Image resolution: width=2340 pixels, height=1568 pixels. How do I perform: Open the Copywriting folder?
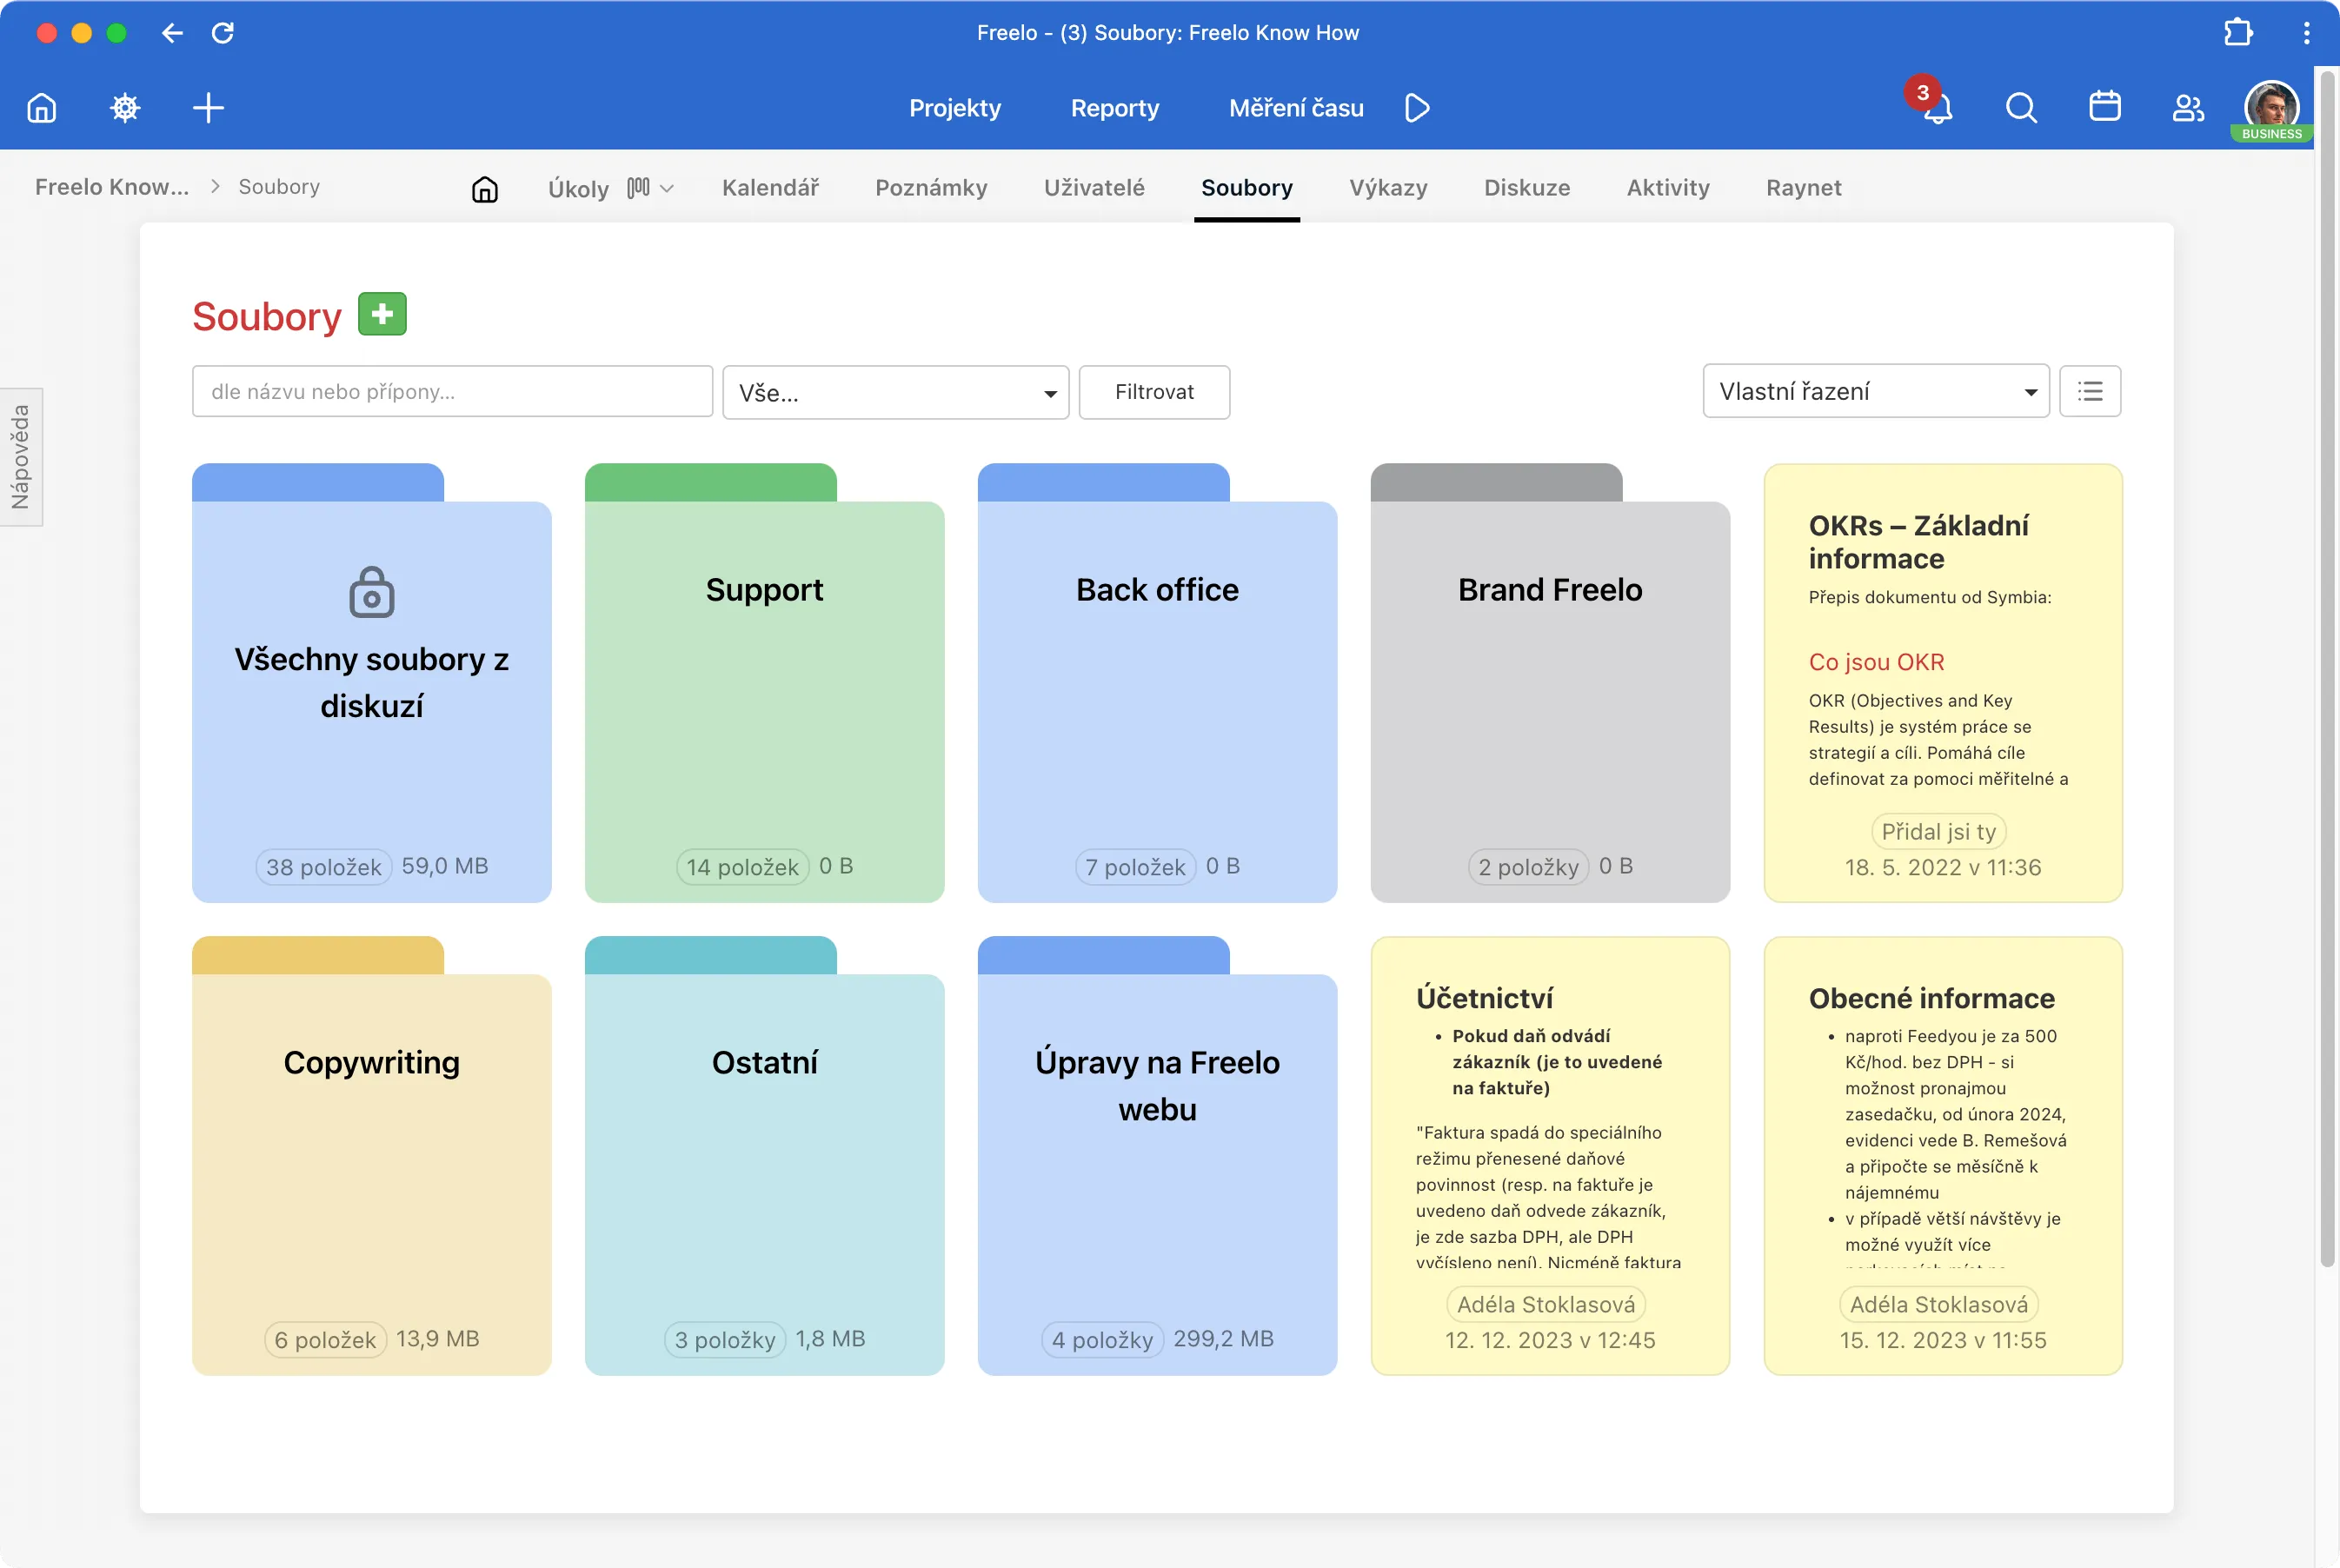coord(372,1156)
